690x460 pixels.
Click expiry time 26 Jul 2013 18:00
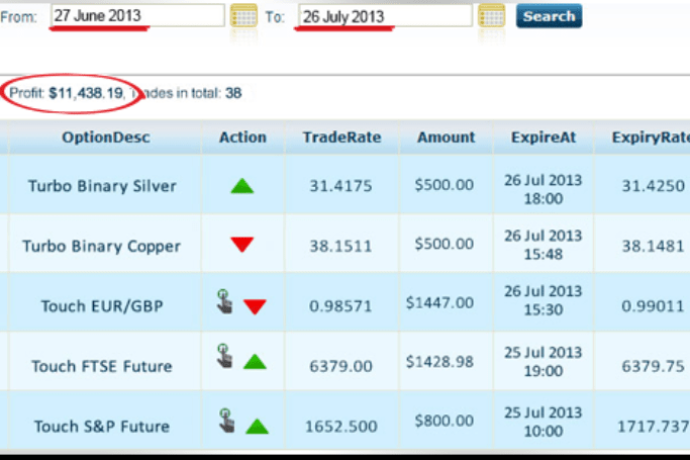(x=543, y=189)
